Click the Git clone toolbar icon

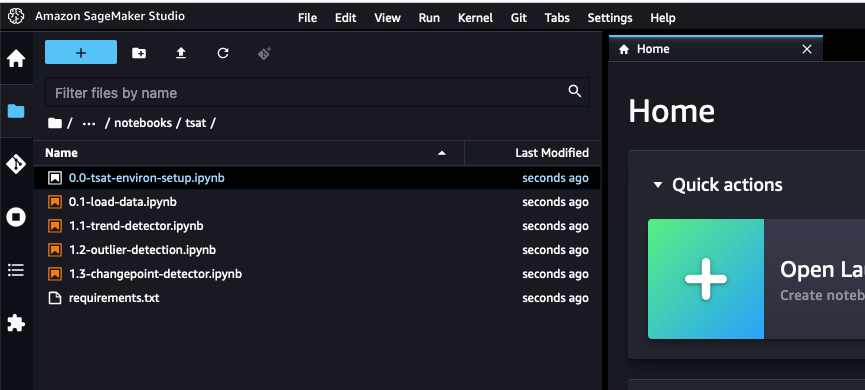(264, 54)
